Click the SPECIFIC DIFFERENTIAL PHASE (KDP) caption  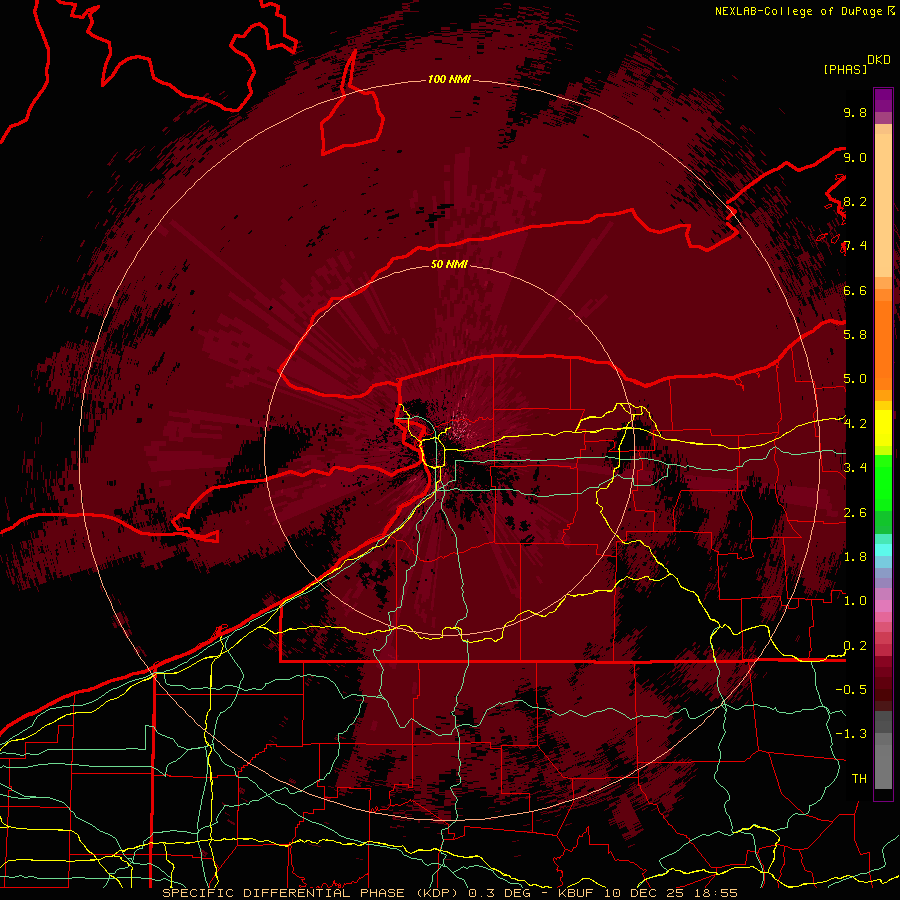click(x=312, y=893)
